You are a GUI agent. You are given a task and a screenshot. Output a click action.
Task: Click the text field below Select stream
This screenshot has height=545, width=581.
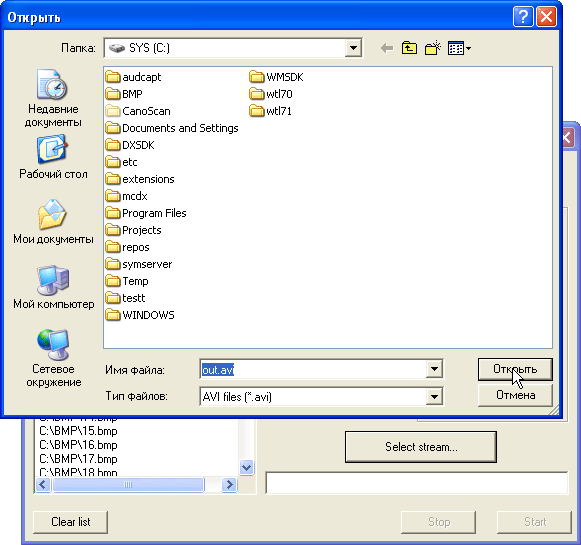pos(416,483)
